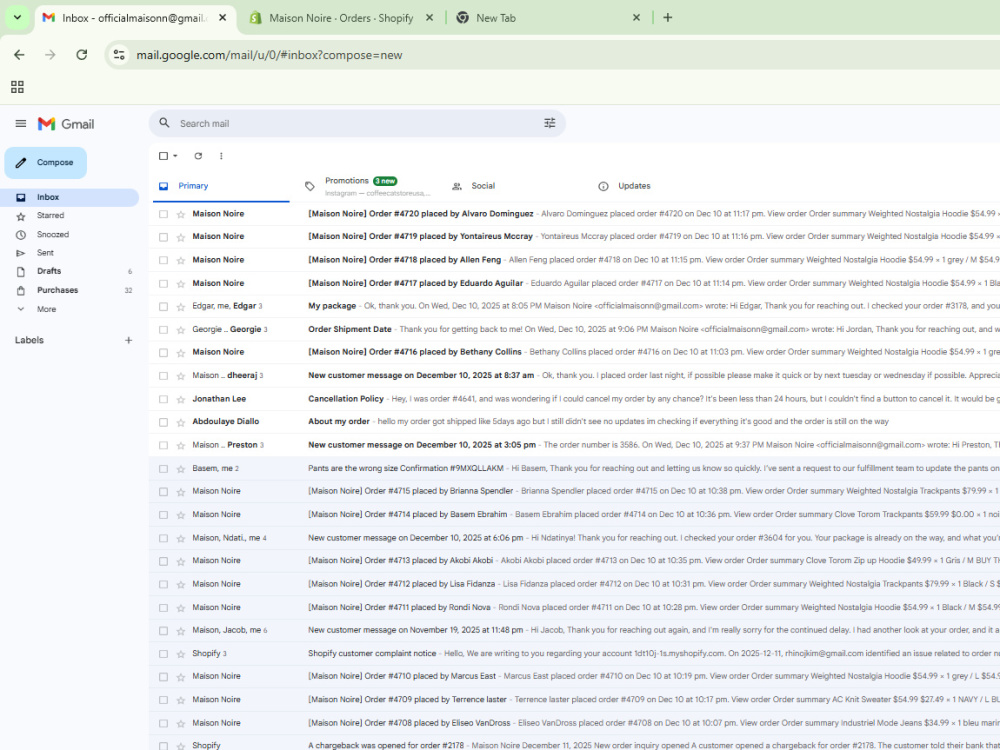Click the Sent arrow icon in sidebar
The height and width of the screenshot is (750, 1000).
click(x=21, y=253)
